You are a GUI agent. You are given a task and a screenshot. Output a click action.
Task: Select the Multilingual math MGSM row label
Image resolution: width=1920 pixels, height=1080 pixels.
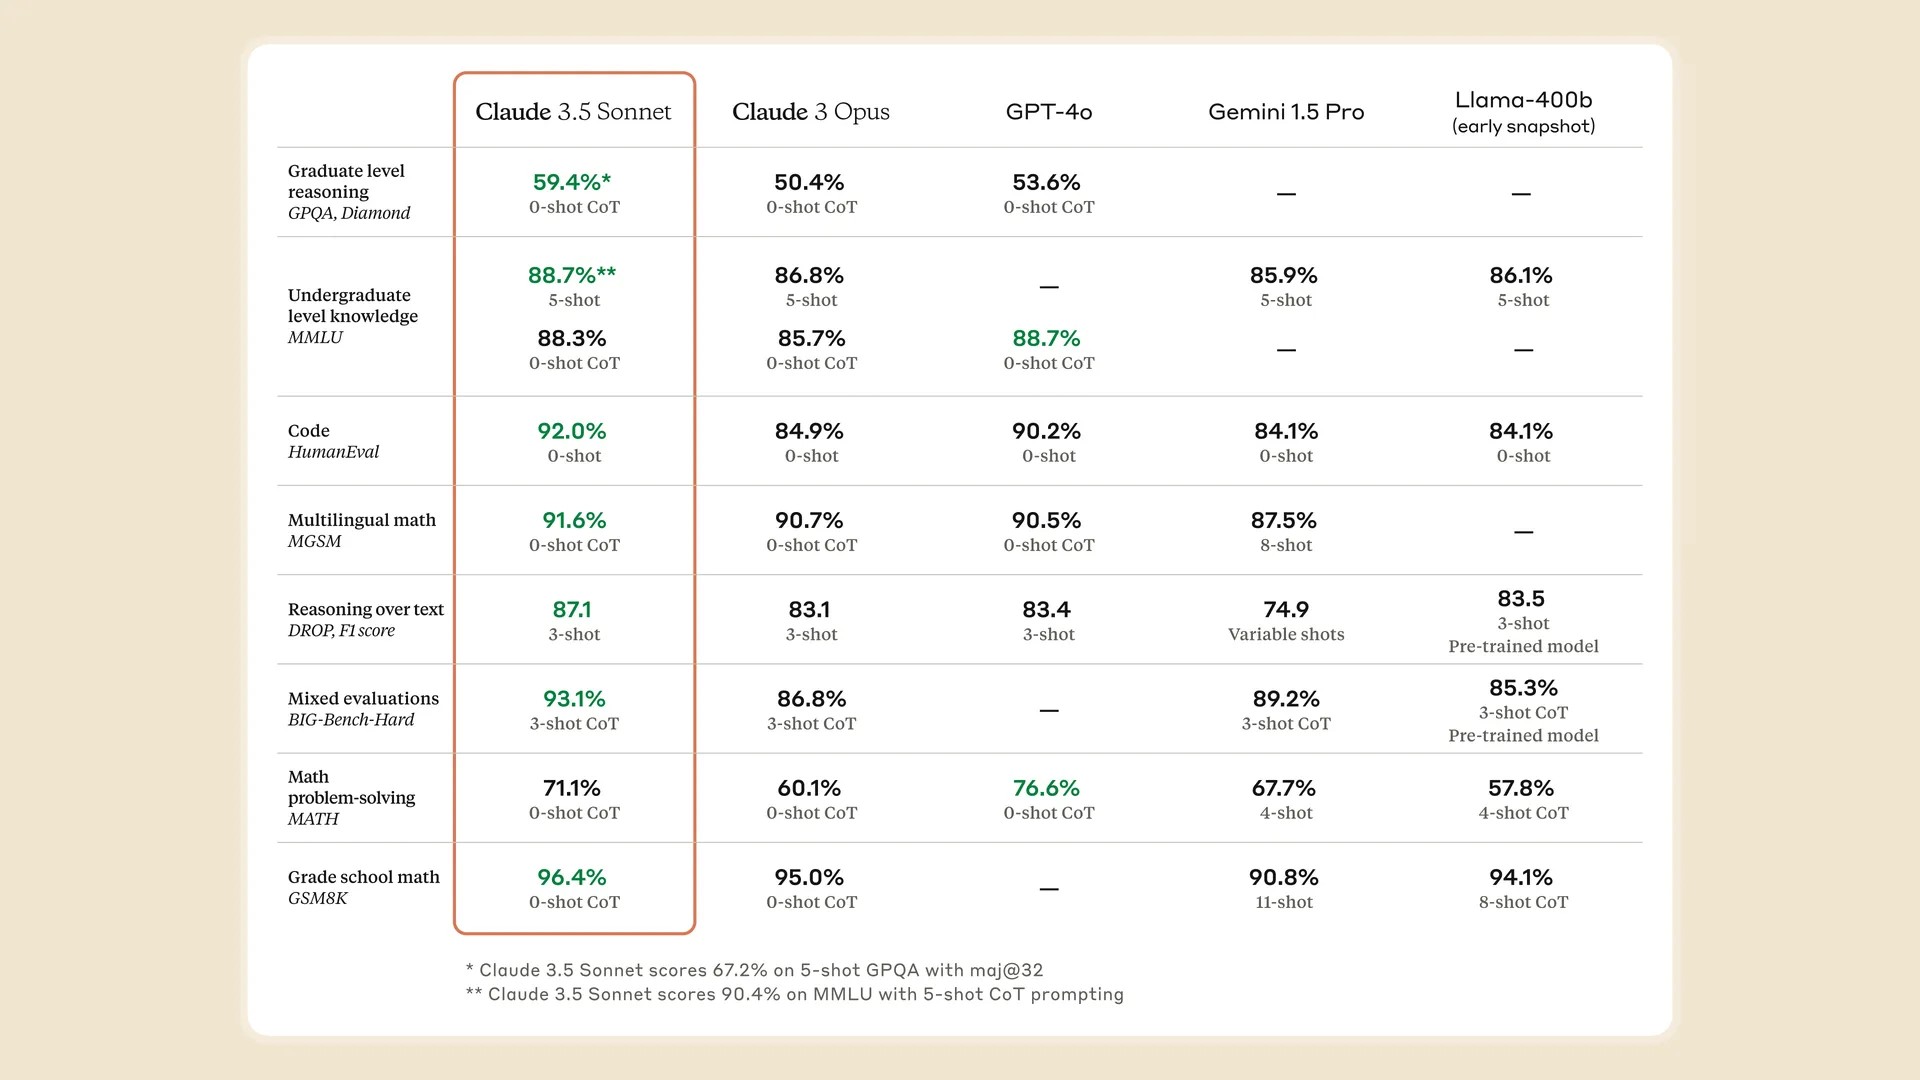(361, 530)
